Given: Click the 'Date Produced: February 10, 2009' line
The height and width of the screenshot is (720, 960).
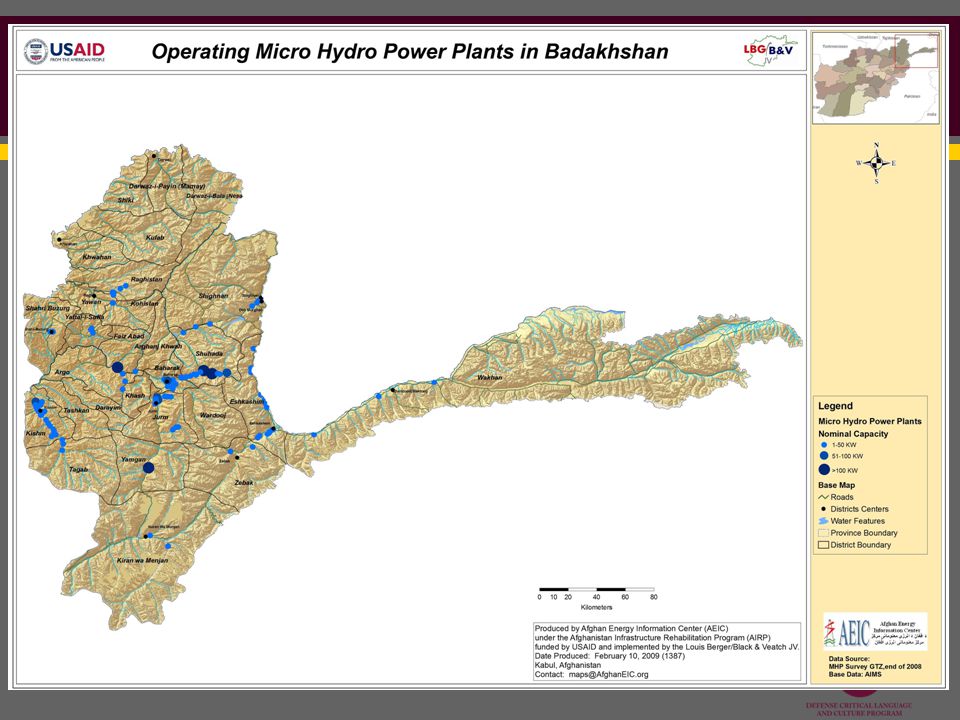Looking at the screenshot, I should tap(610, 656).
